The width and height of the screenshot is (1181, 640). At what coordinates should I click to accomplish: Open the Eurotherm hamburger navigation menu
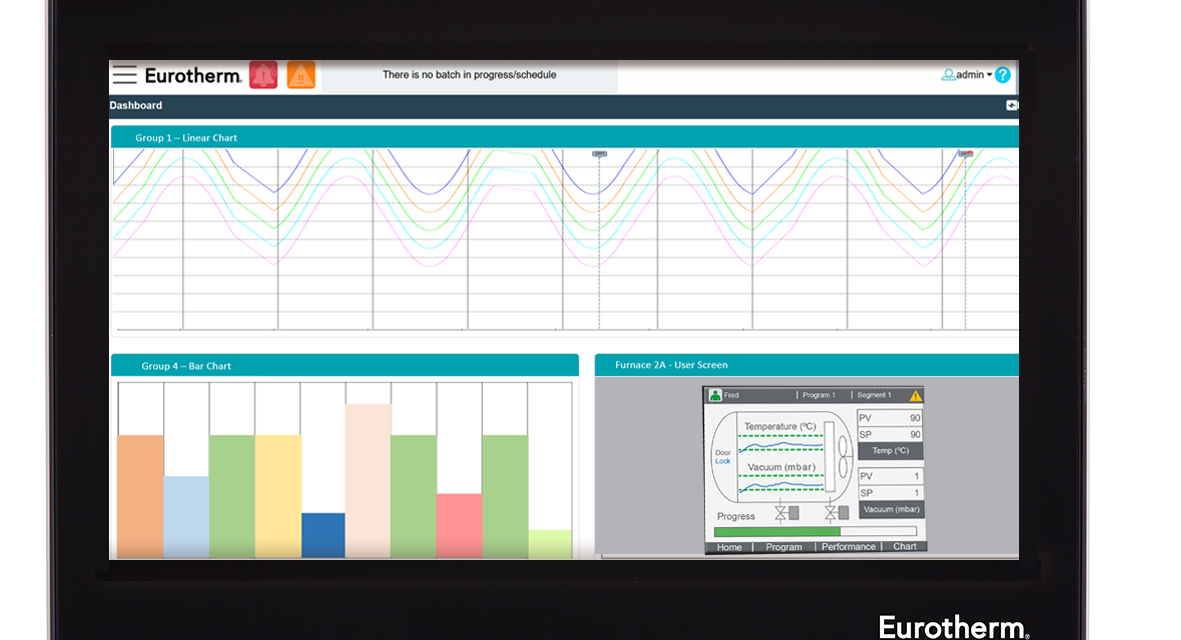124,74
